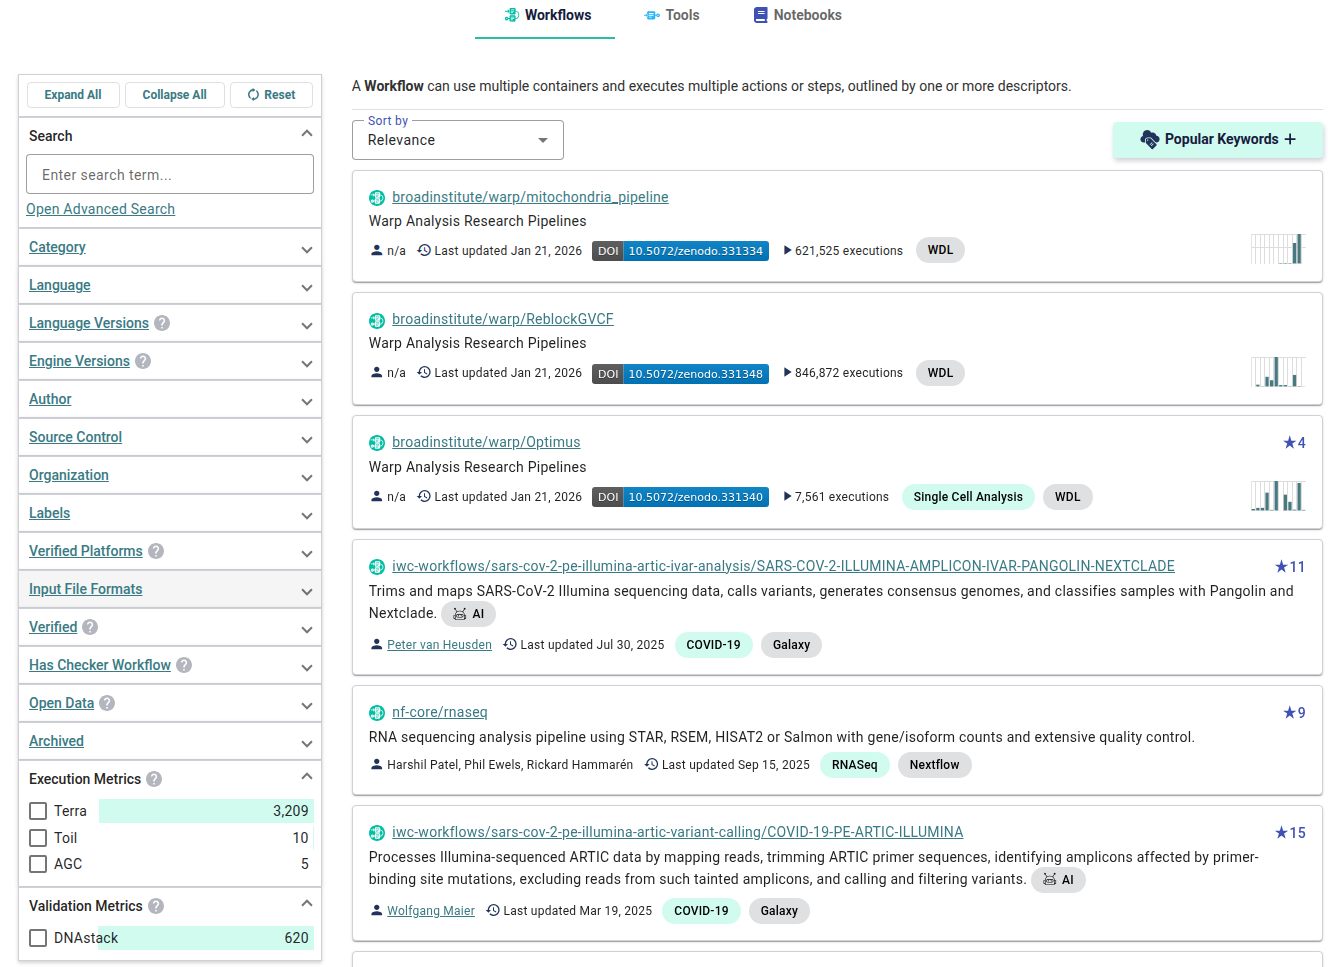Click inside the search term input field

point(170,173)
